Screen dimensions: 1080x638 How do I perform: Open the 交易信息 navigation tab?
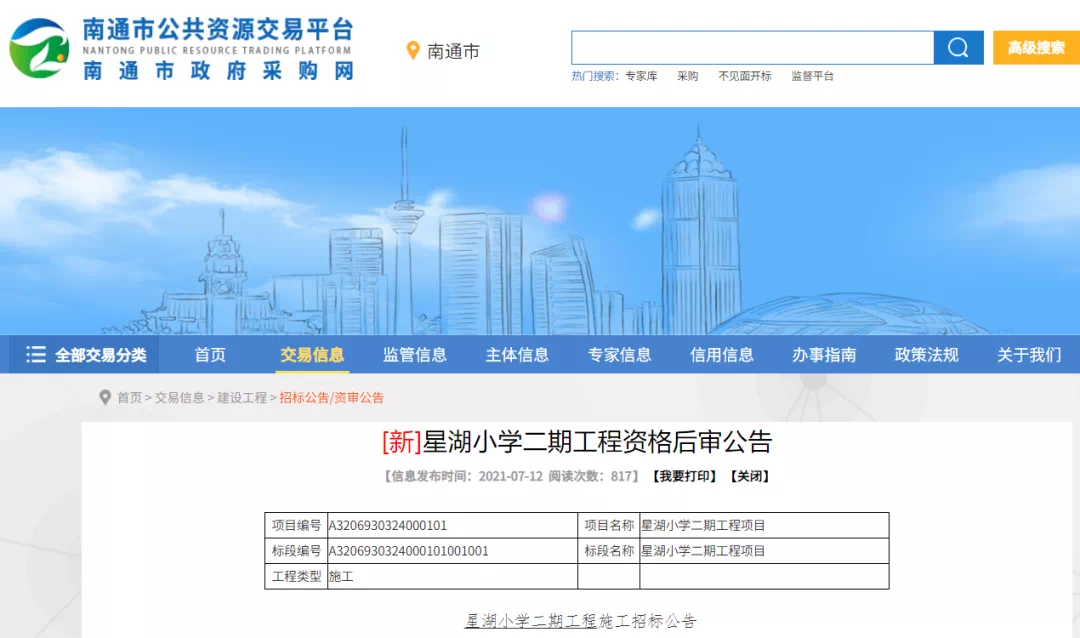pyautogui.click(x=312, y=355)
